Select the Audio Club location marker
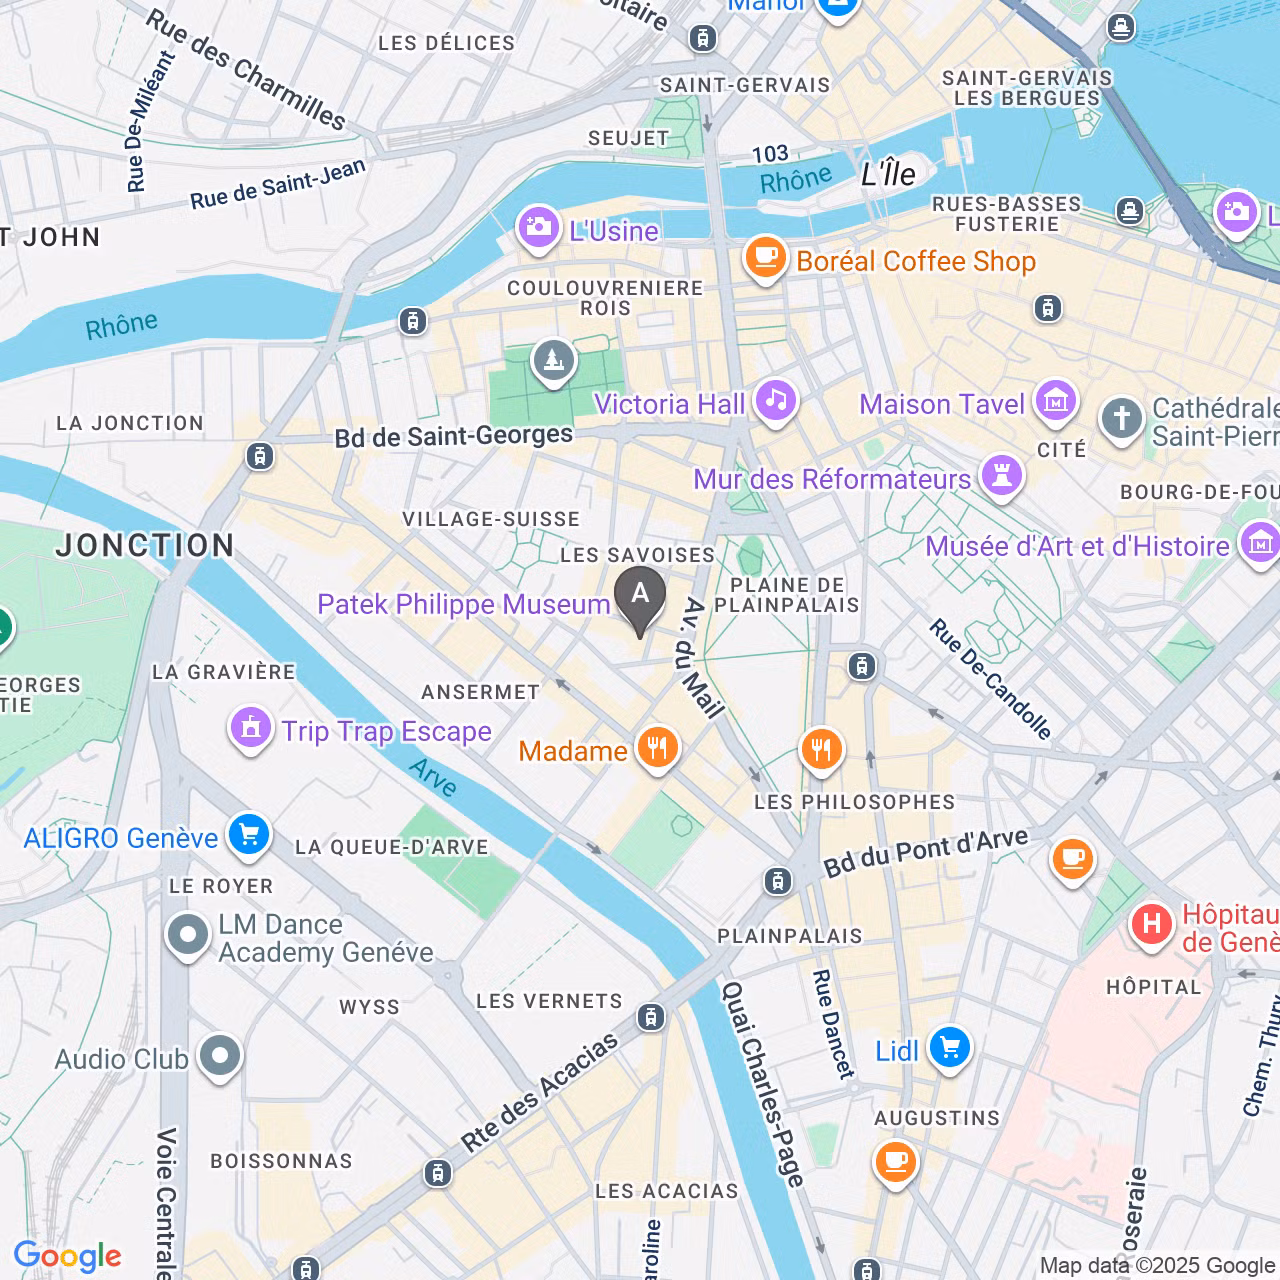 (x=220, y=1057)
